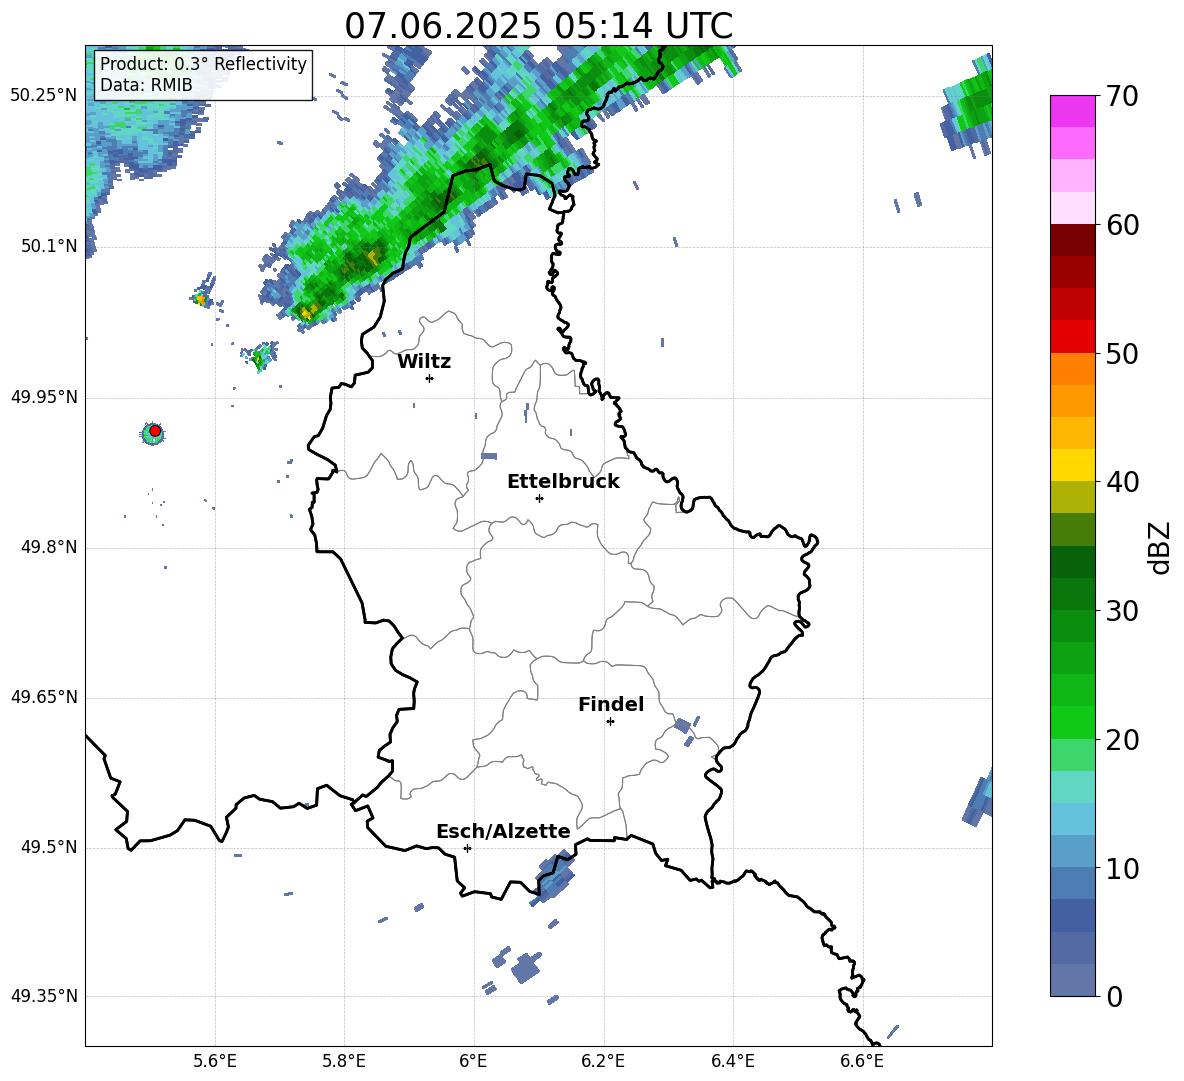The image size is (1184, 1081).
Task: Click the colorbar tick label 20
Action: (x=1122, y=740)
